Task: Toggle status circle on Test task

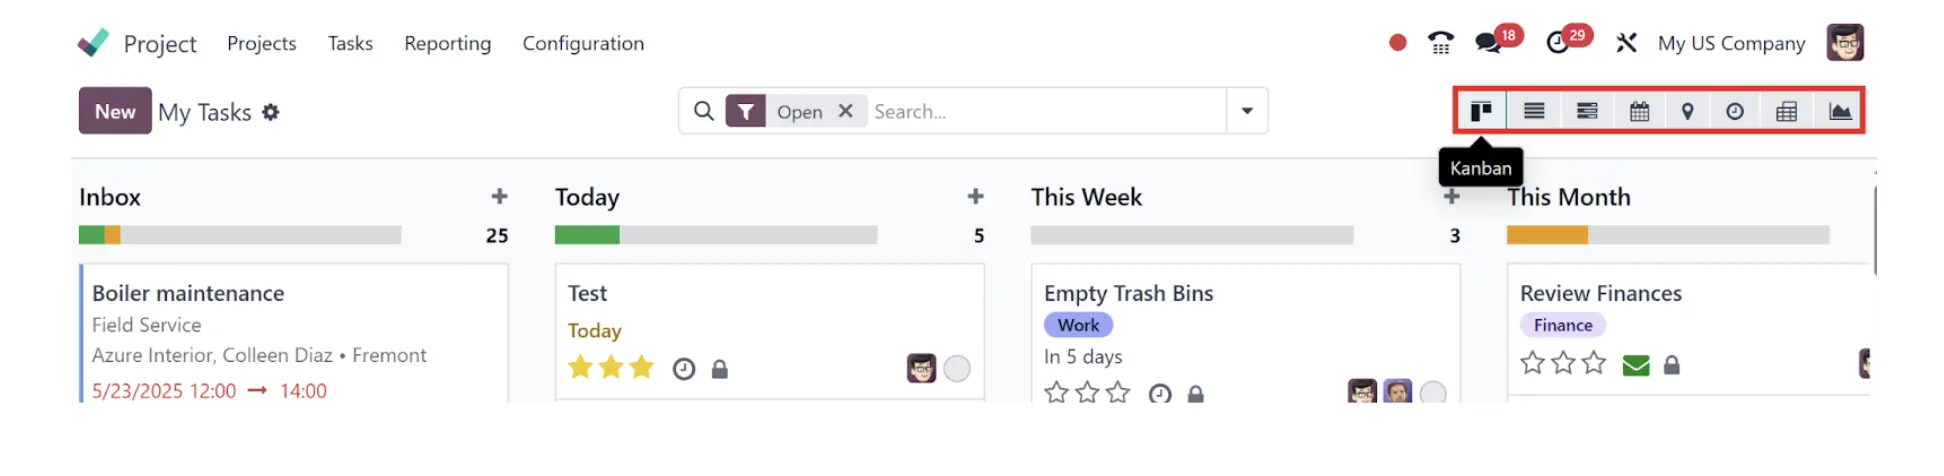Action: pos(957,369)
